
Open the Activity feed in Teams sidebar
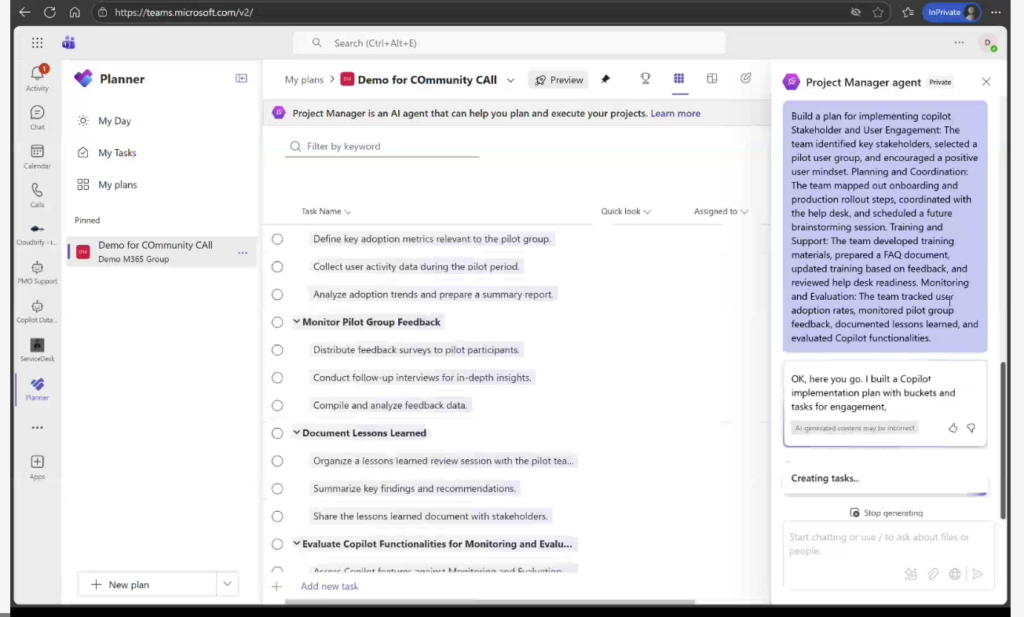[37, 77]
